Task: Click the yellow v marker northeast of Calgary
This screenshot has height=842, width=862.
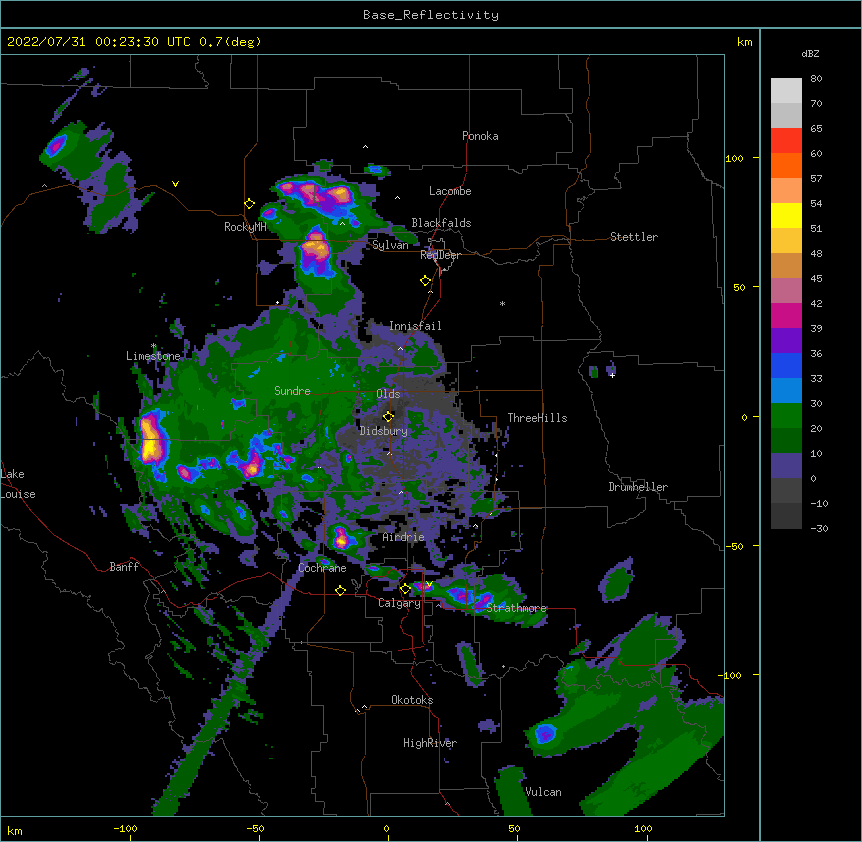Action: click(x=429, y=583)
